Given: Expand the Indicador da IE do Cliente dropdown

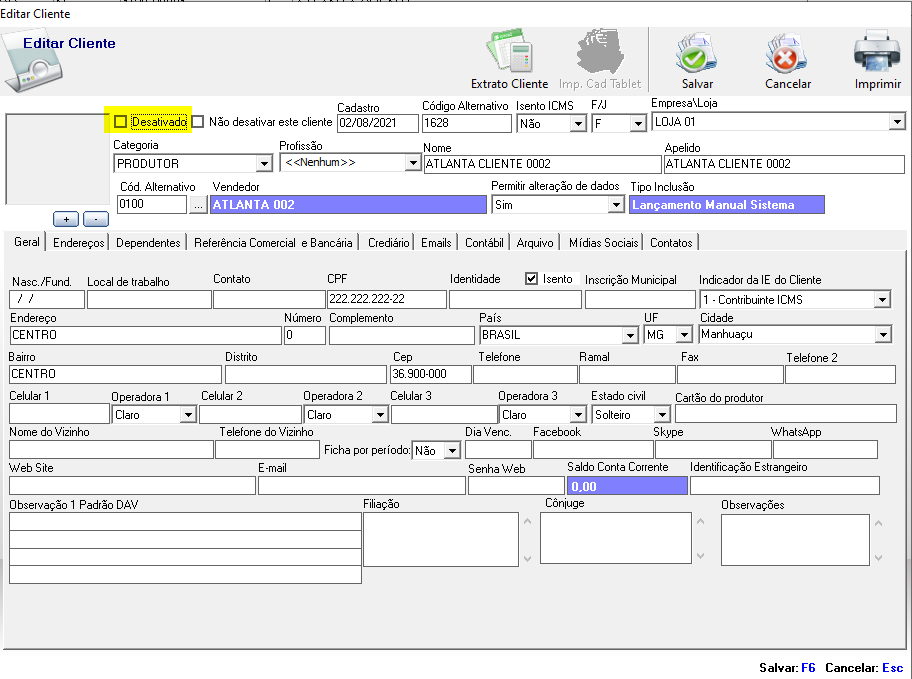Looking at the screenshot, I should pos(882,300).
